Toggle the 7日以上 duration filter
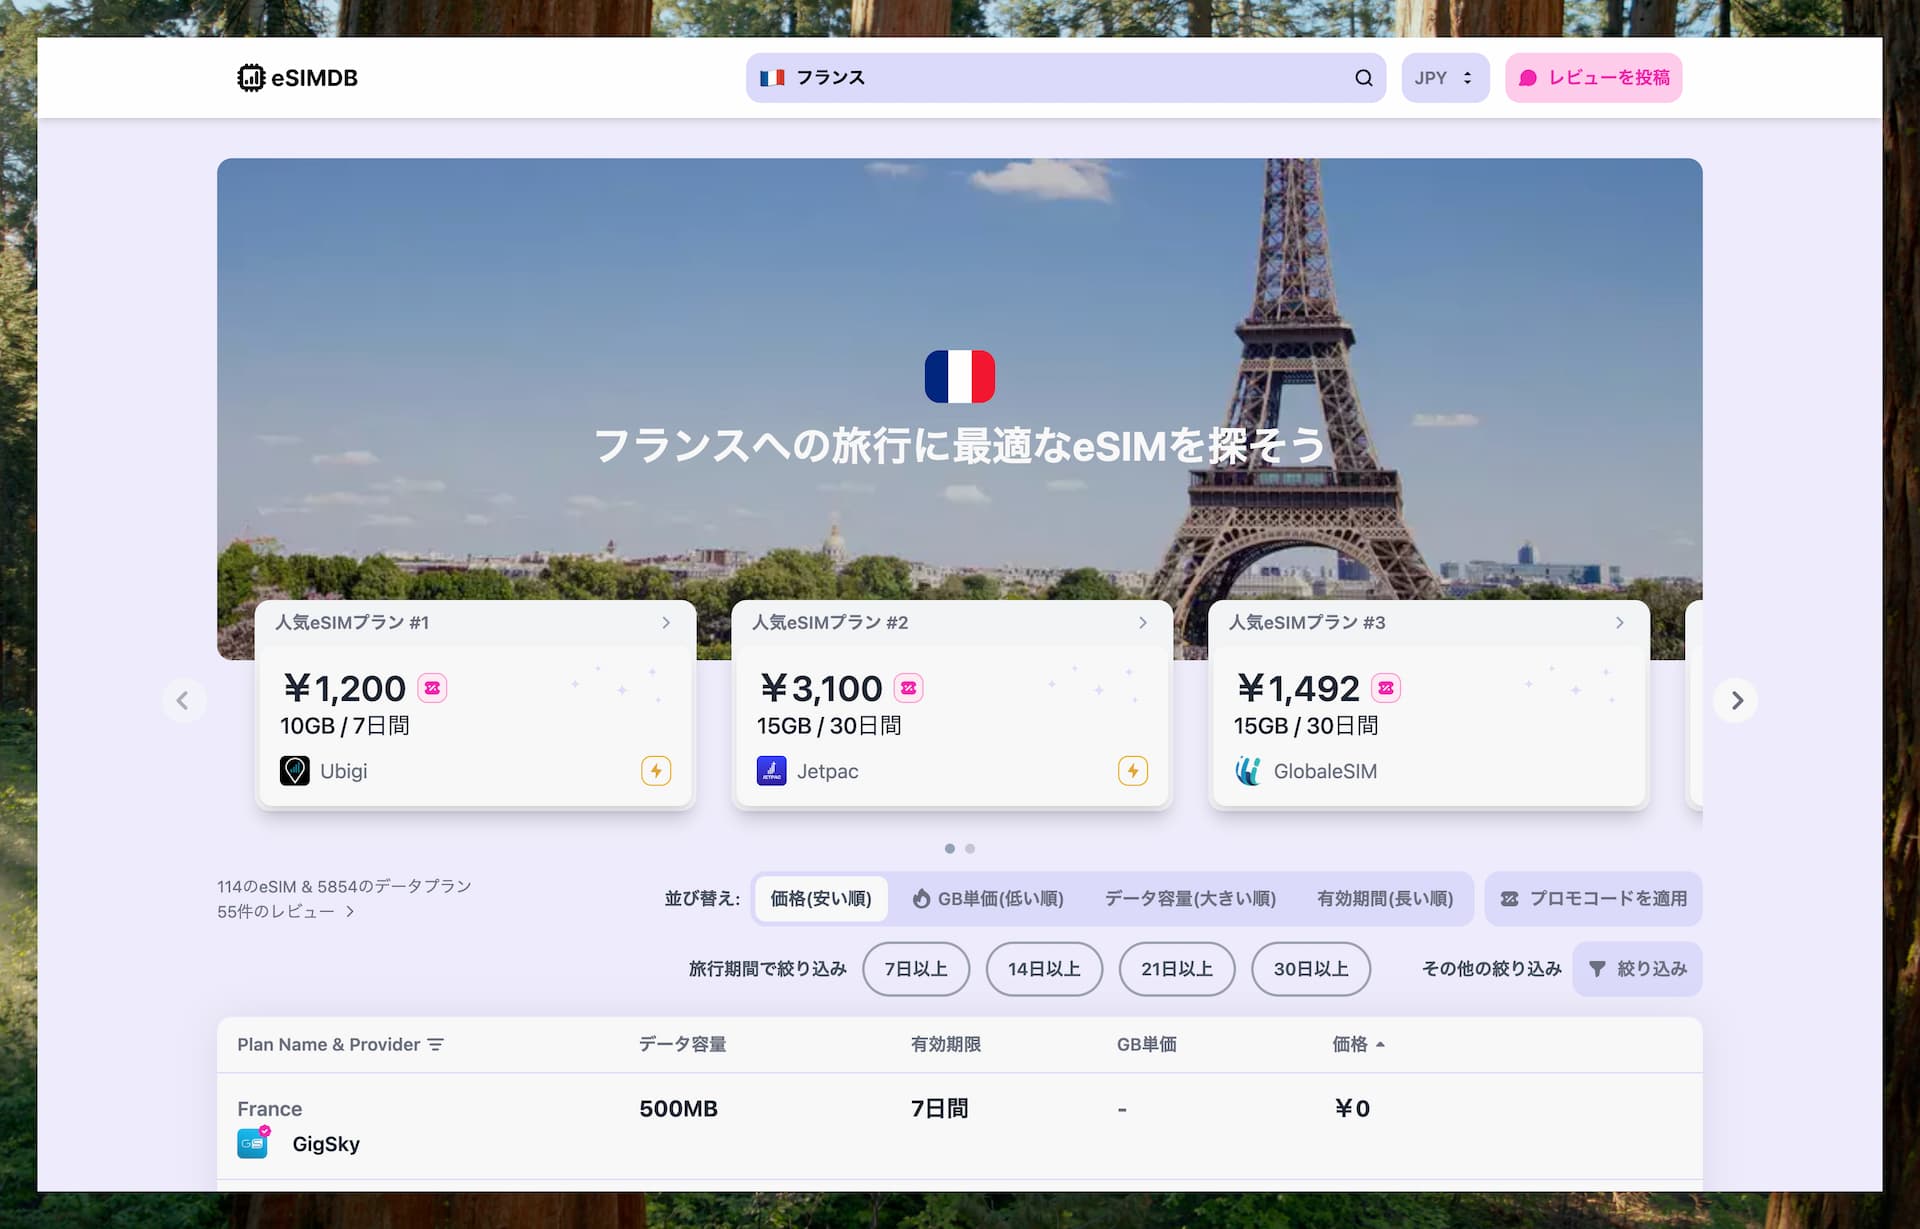Image resolution: width=1920 pixels, height=1229 pixels. tap(915, 969)
